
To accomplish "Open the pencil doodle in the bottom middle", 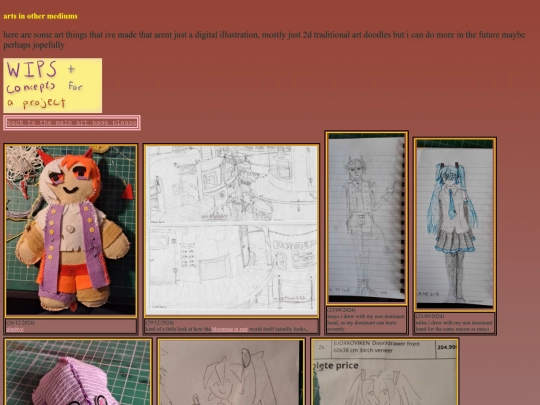I will (231, 372).
